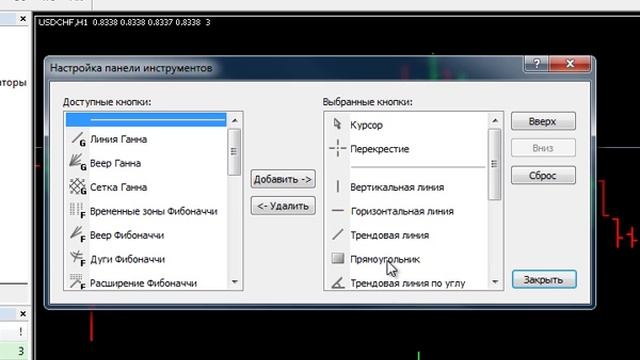Select the text 'Временные зоны Фибоначчи'
Viewport: 640px width, 360px height.
pos(153,211)
